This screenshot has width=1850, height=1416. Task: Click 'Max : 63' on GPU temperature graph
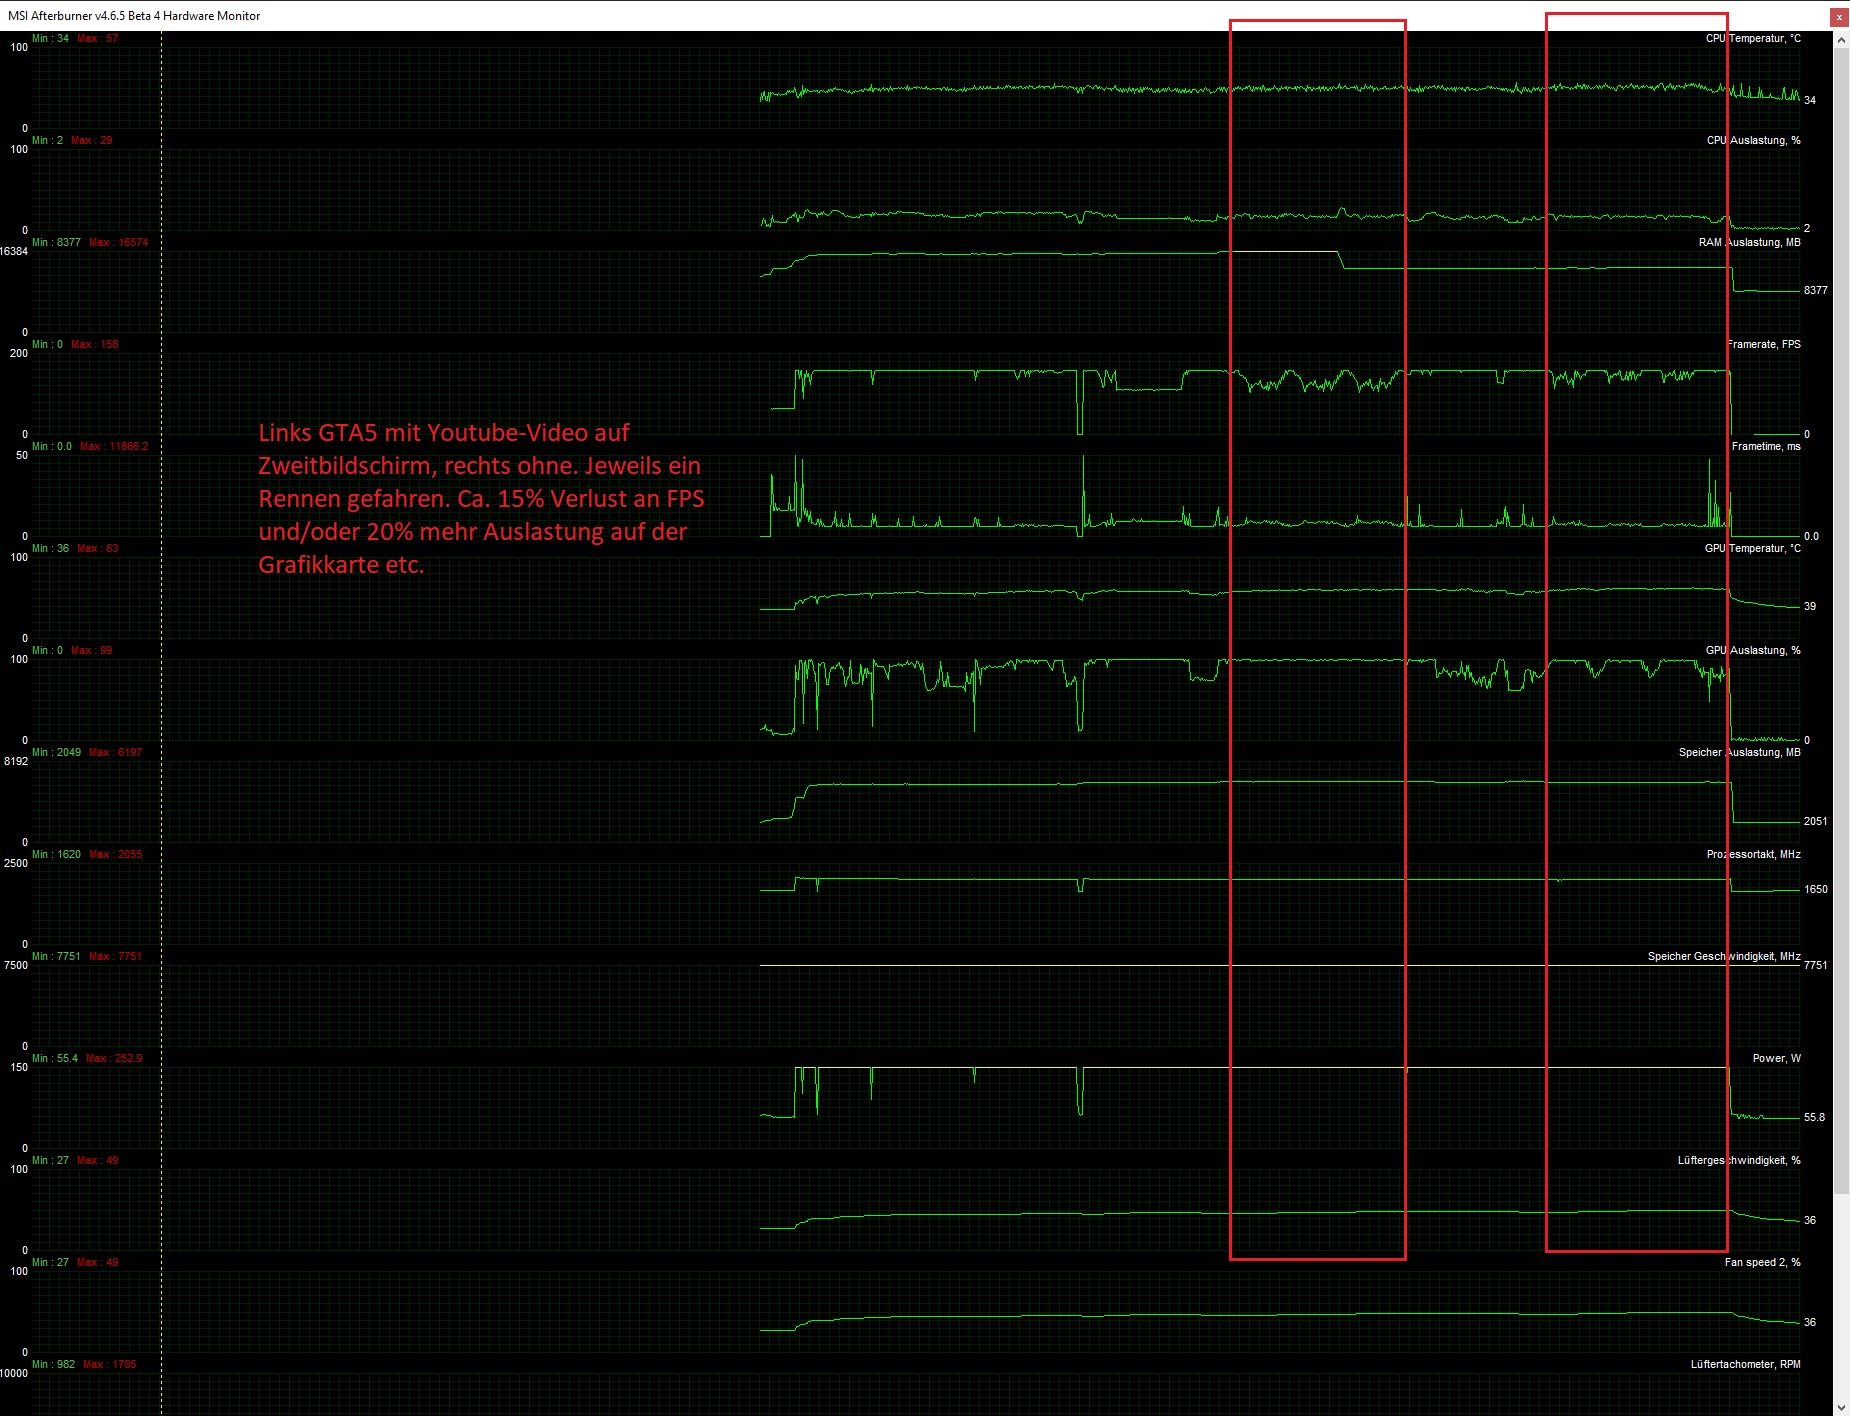point(97,548)
